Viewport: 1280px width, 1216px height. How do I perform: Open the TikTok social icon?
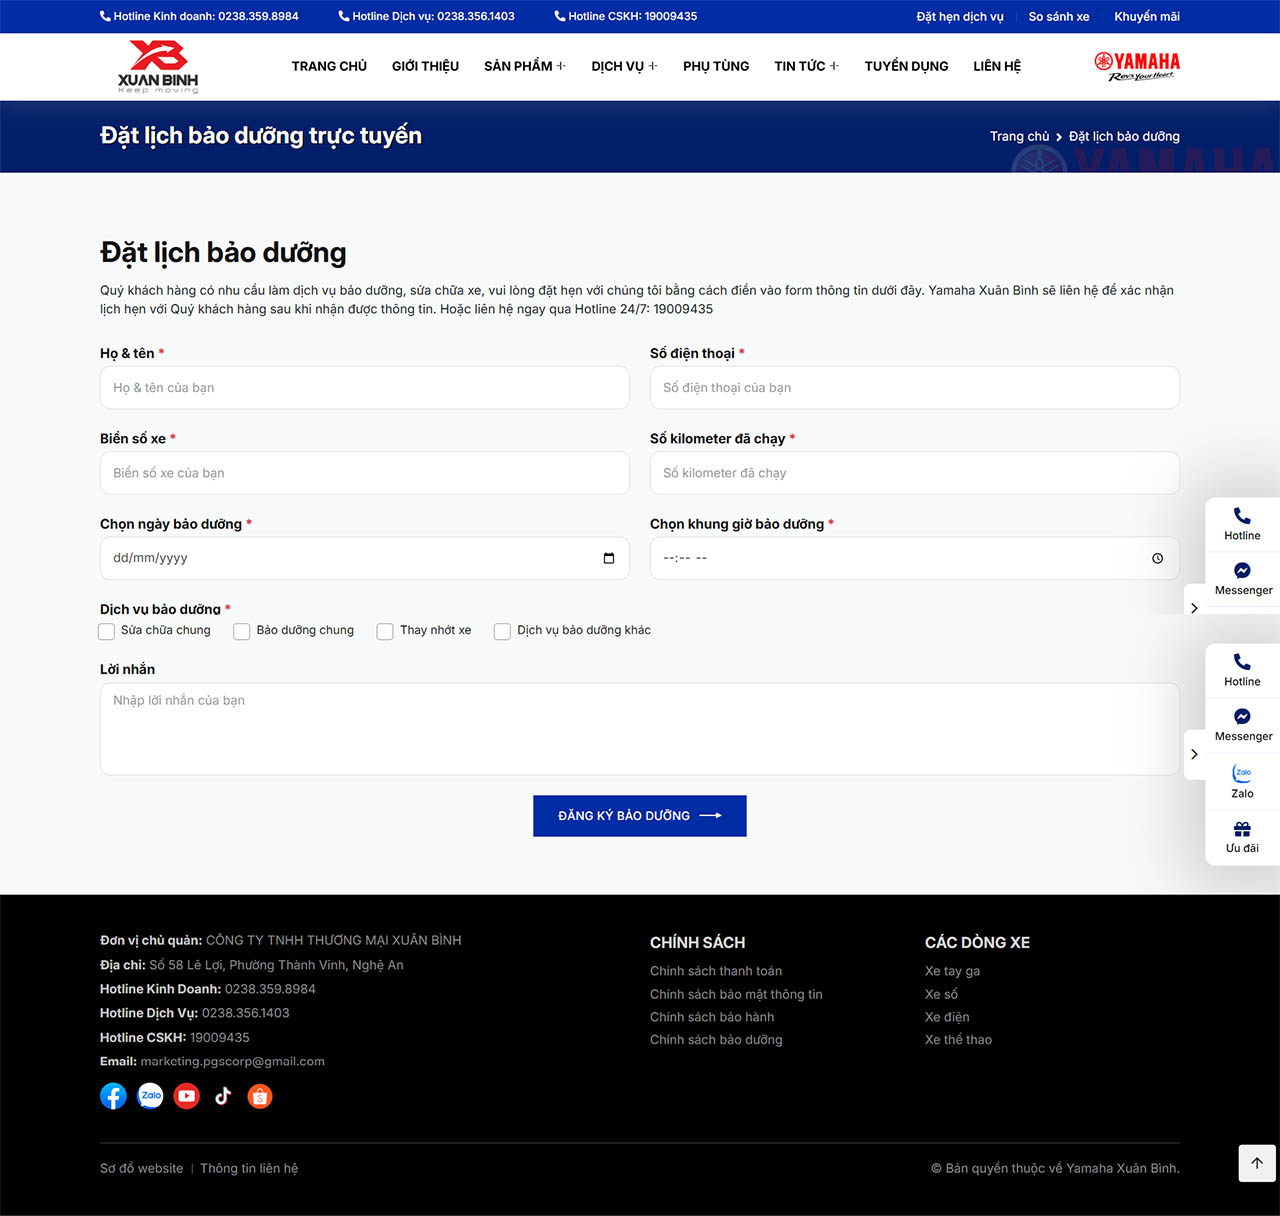pyautogui.click(x=223, y=1096)
